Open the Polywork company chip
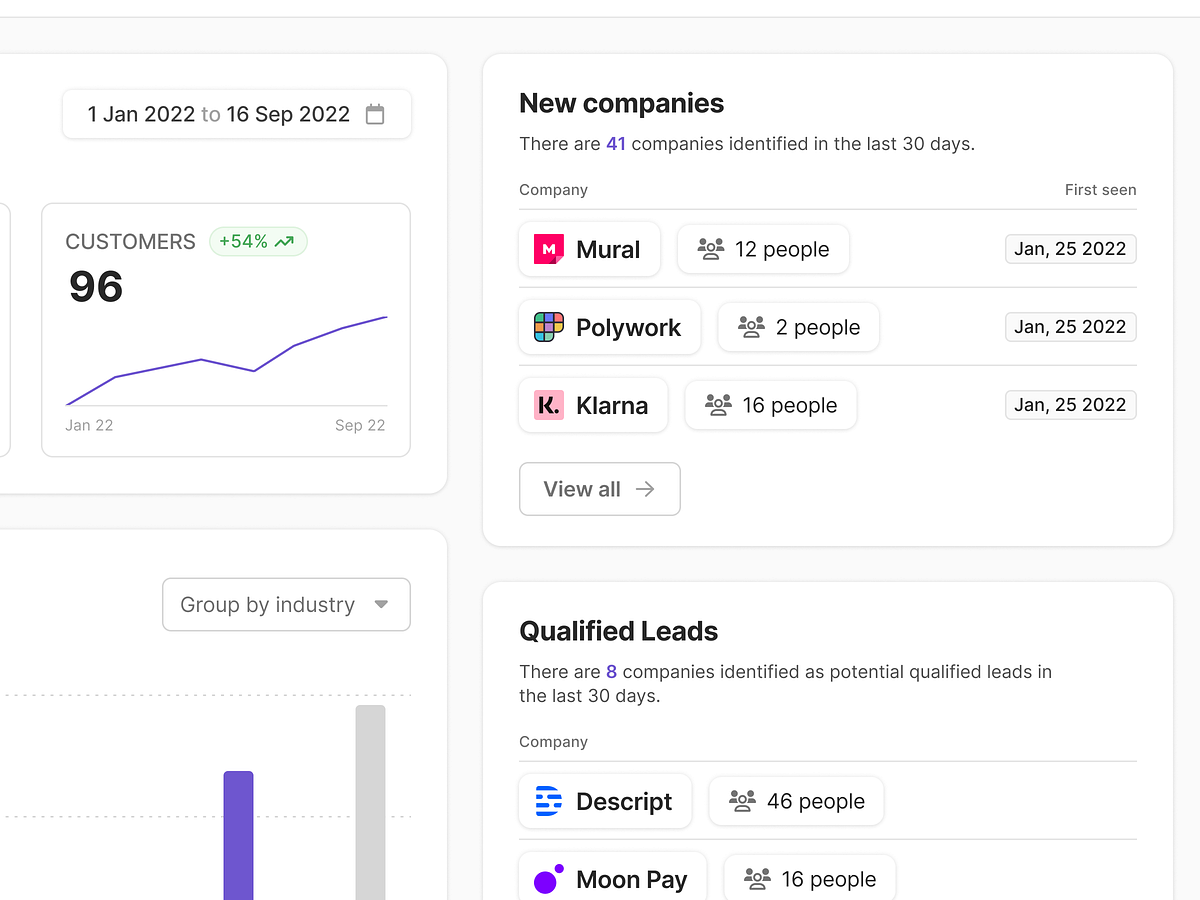 [x=610, y=327]
